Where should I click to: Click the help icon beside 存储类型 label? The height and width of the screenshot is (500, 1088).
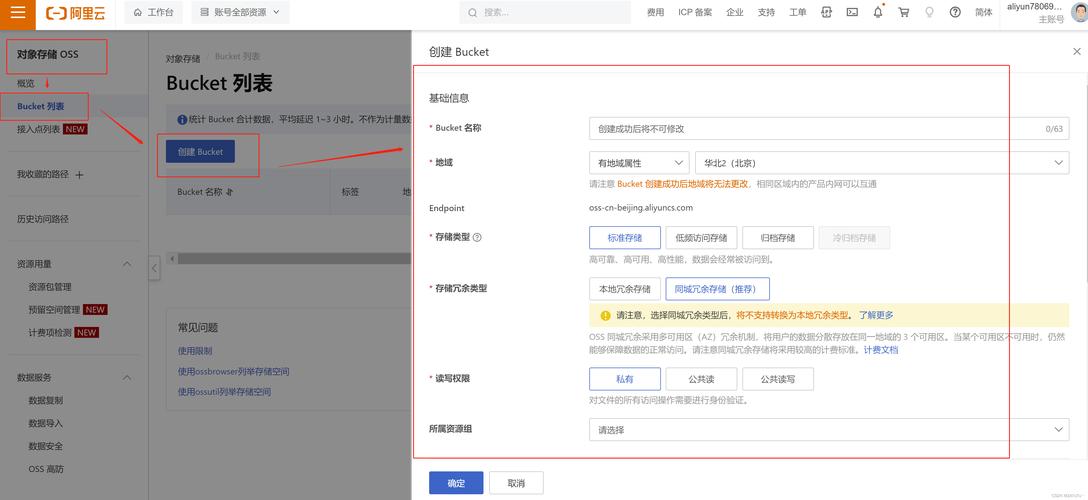(x=477, y=238)
